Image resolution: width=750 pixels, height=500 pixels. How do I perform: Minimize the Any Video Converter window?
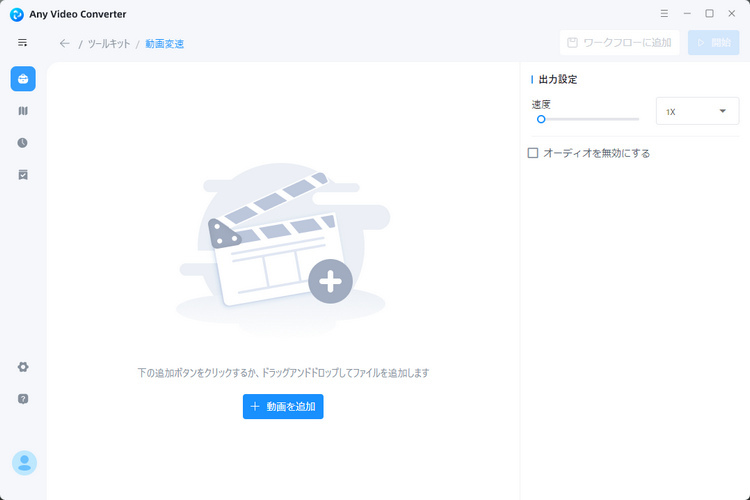pyautogui.click(x=687, y=13)
